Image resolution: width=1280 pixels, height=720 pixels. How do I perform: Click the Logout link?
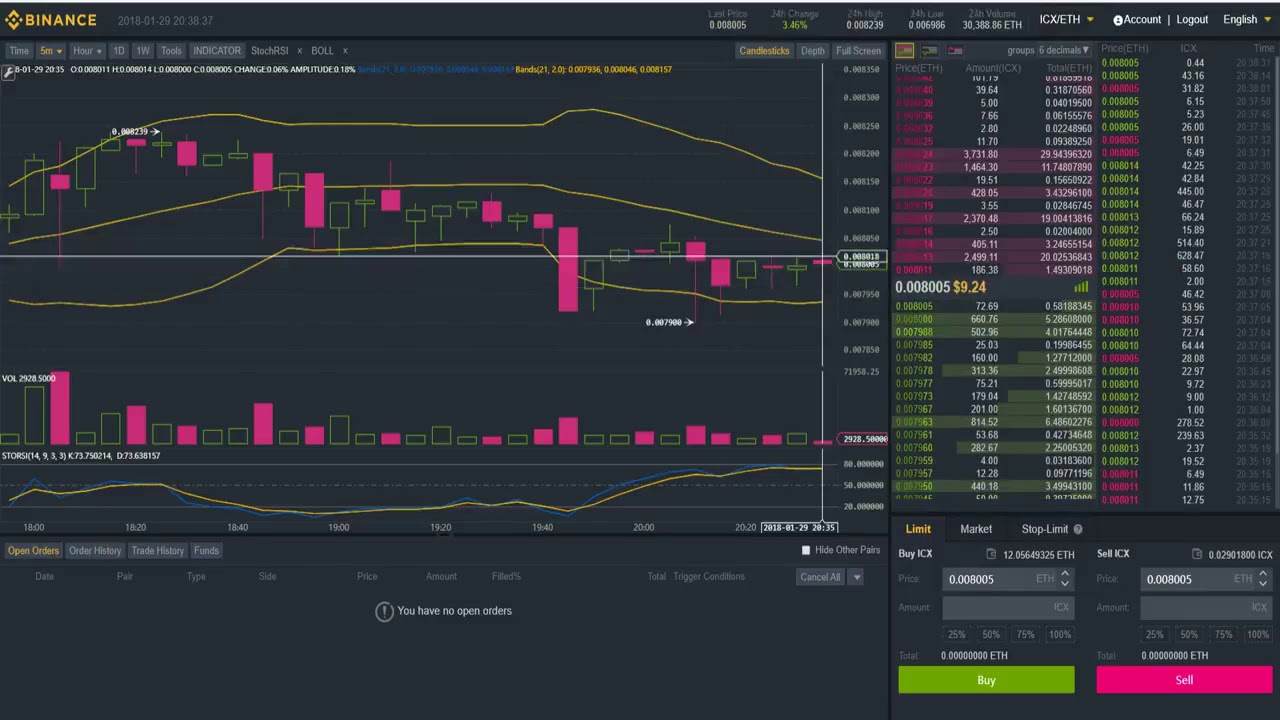pyautogui.click(x=1192, y=20)
